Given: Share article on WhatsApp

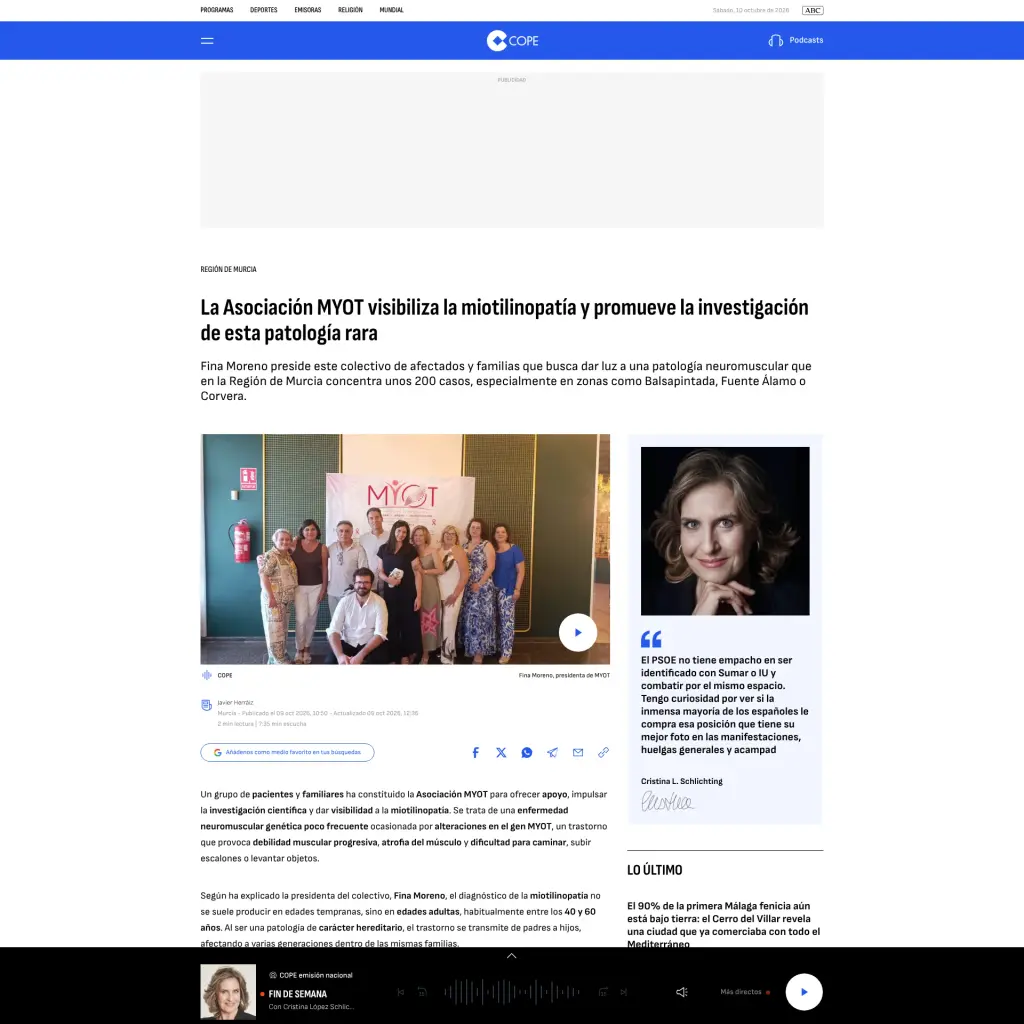Looking at the screenshot, I should pos(526,752).
